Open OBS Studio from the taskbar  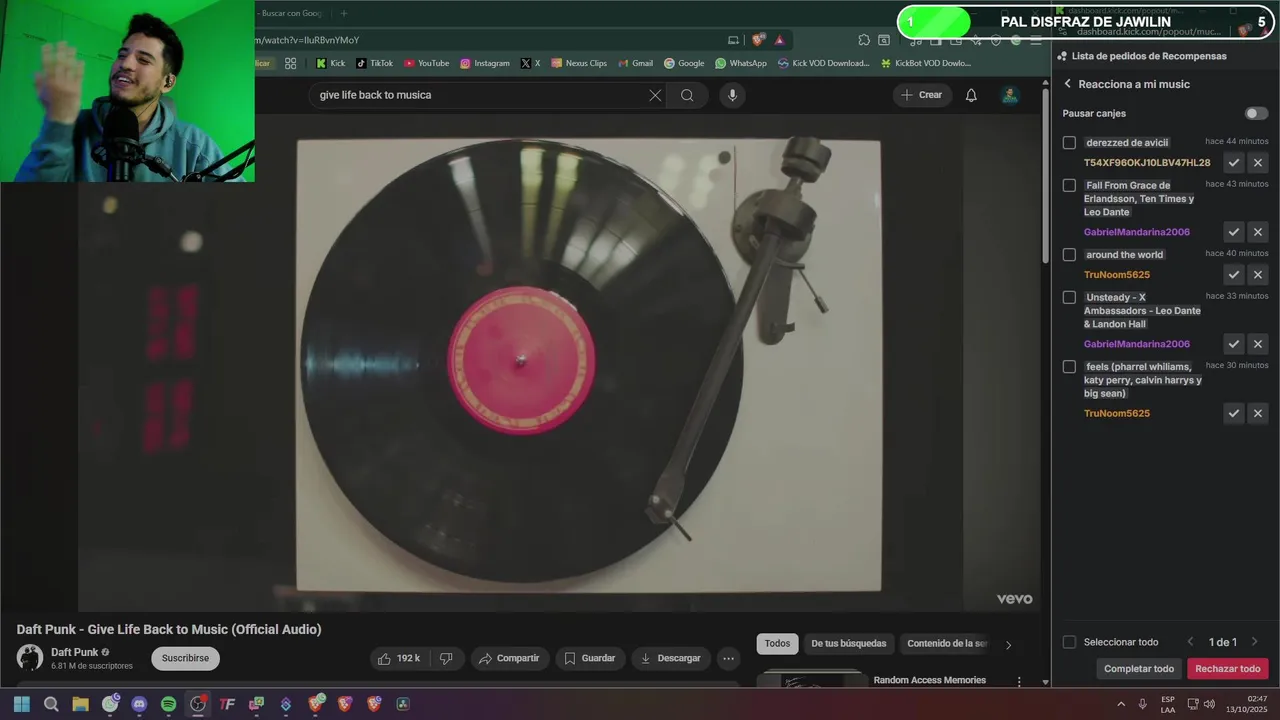pyautogui.click(x=198, y=704)
